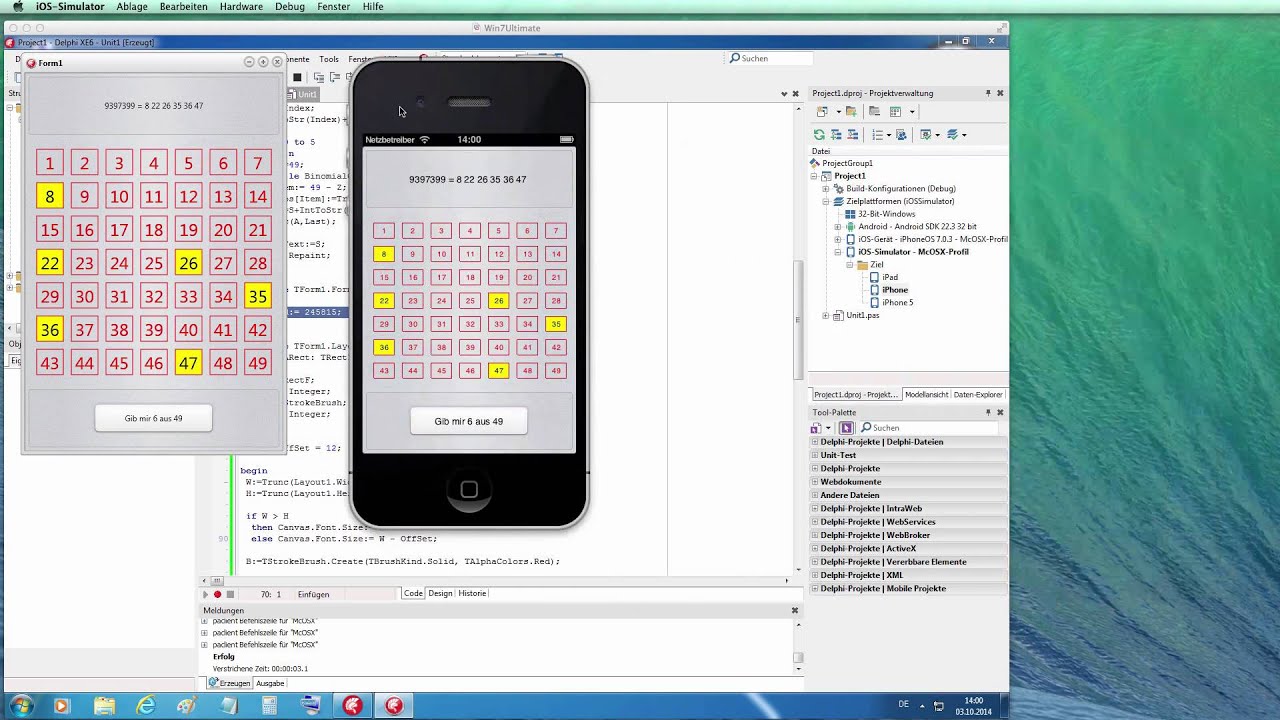Open Internet Explorer from the taskbar
Viewport: 1280px width, 720px height.
point(146,706)
